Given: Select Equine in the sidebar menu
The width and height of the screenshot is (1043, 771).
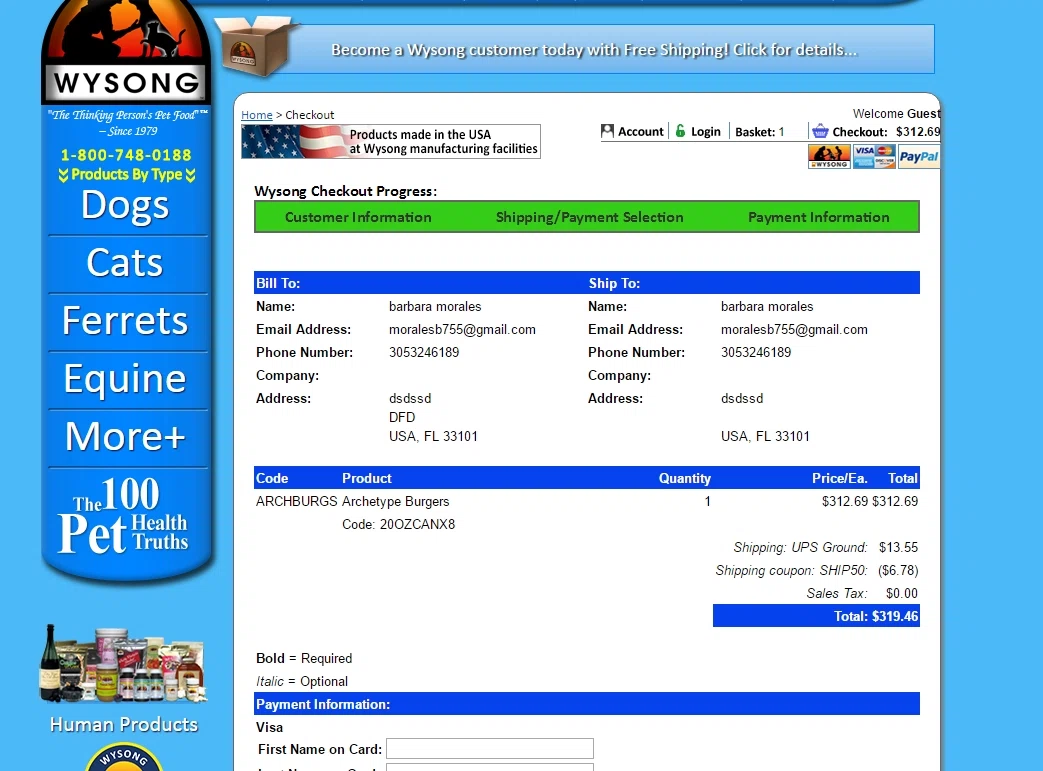Looking at the screenshot, I should coord(125,379).
